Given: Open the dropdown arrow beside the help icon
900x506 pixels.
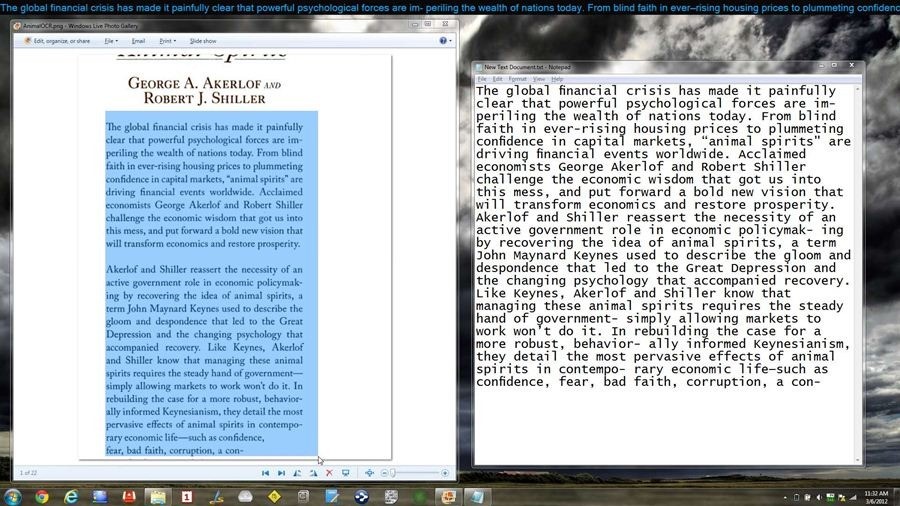Looking at the screenshot, I should click(450, 41).
